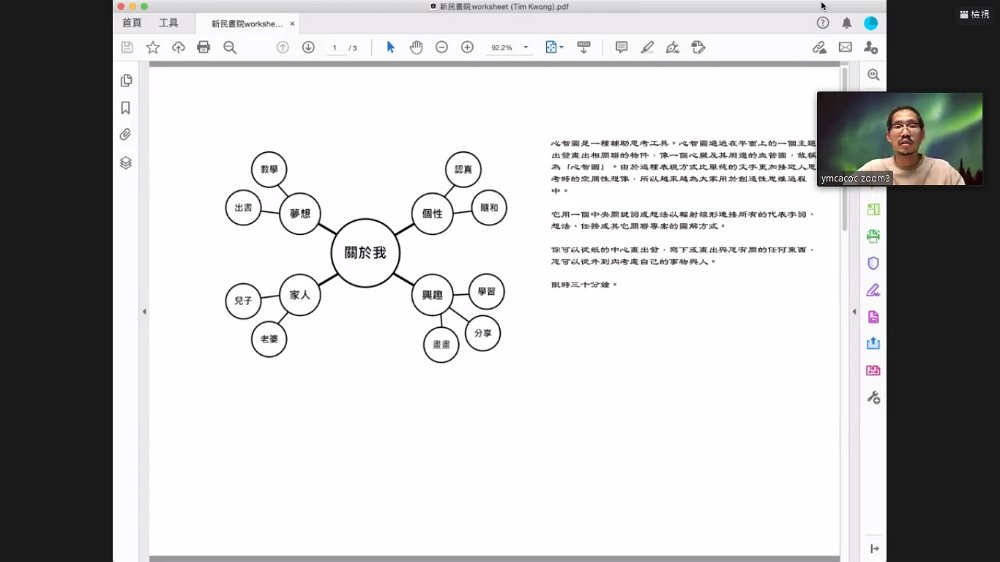Bookmark file with the star icon

(152, 47)
